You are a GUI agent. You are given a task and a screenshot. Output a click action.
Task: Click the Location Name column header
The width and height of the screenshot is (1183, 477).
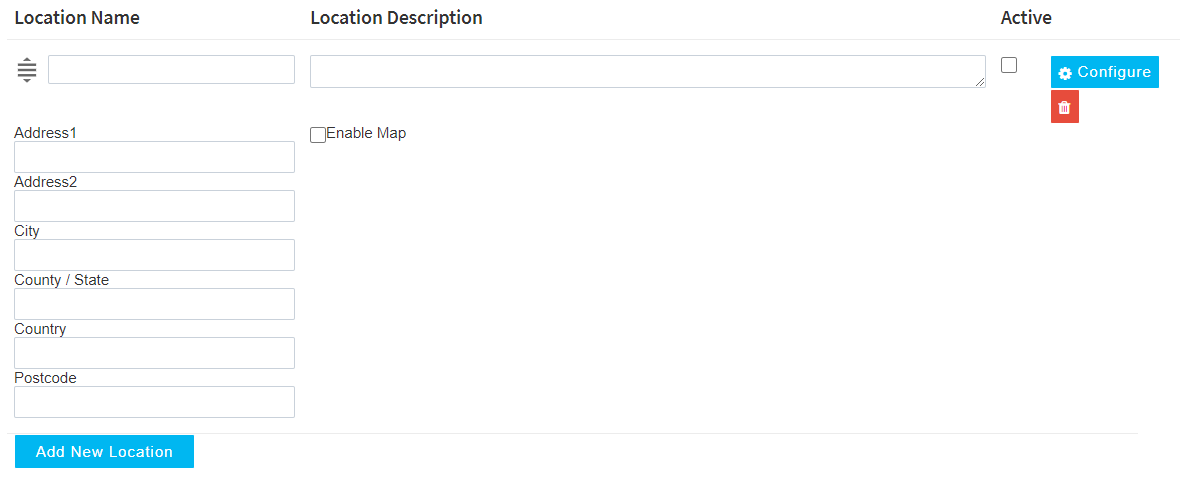(x=77, y=18)
